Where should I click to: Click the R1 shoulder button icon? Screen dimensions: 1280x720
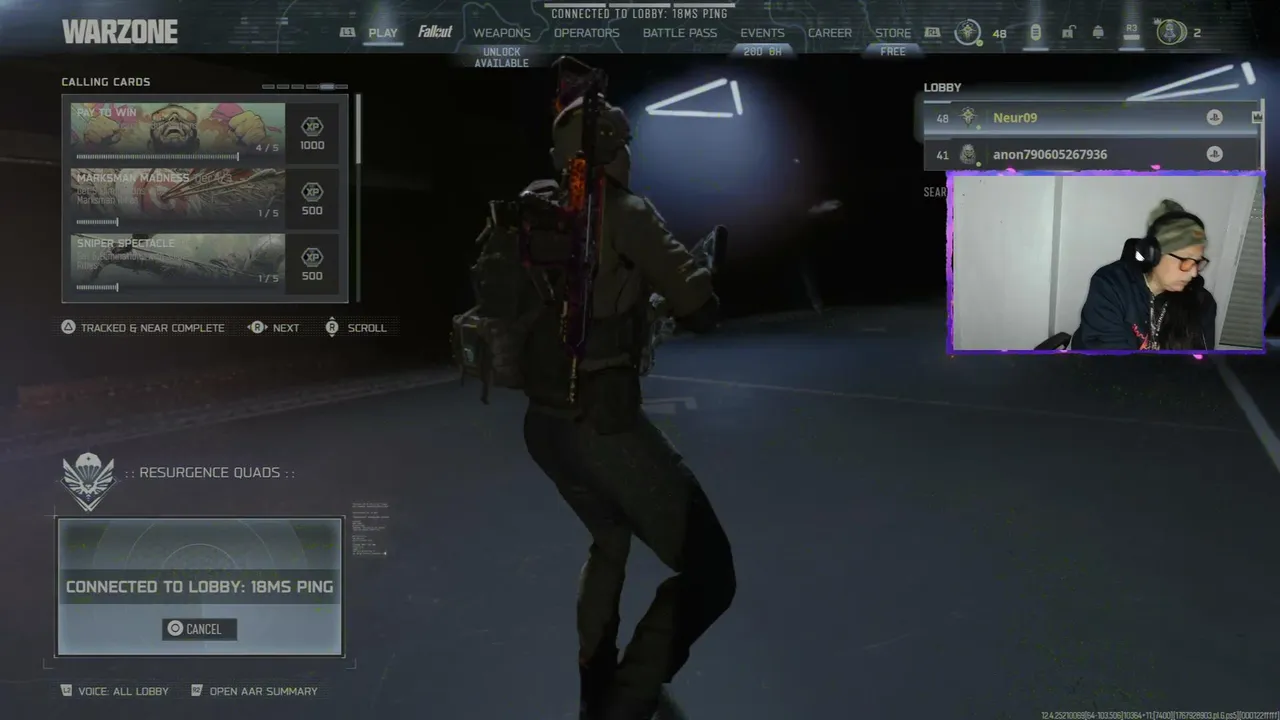tap(932, 32)
